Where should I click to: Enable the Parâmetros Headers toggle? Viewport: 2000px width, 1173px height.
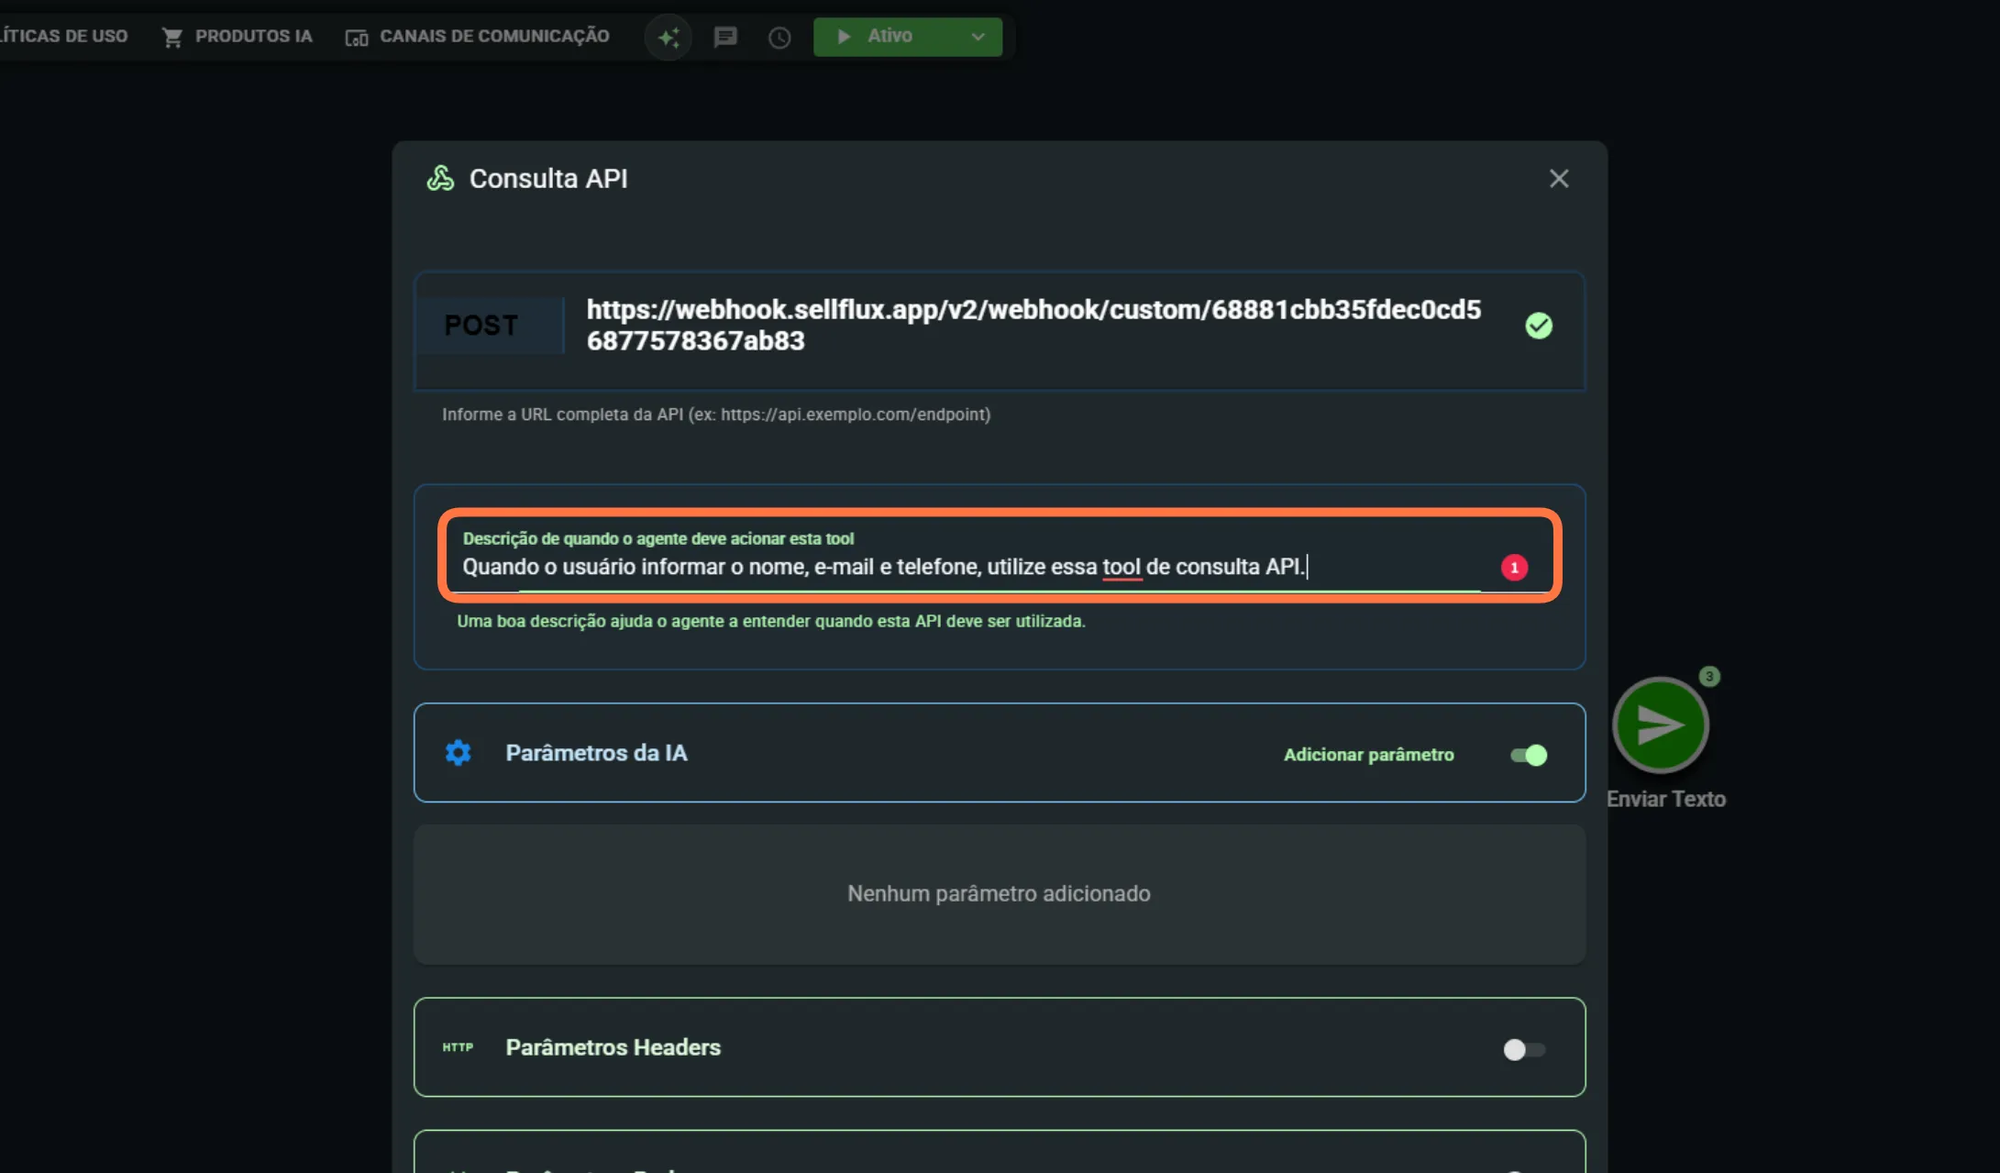[x=1524, y=1049]
